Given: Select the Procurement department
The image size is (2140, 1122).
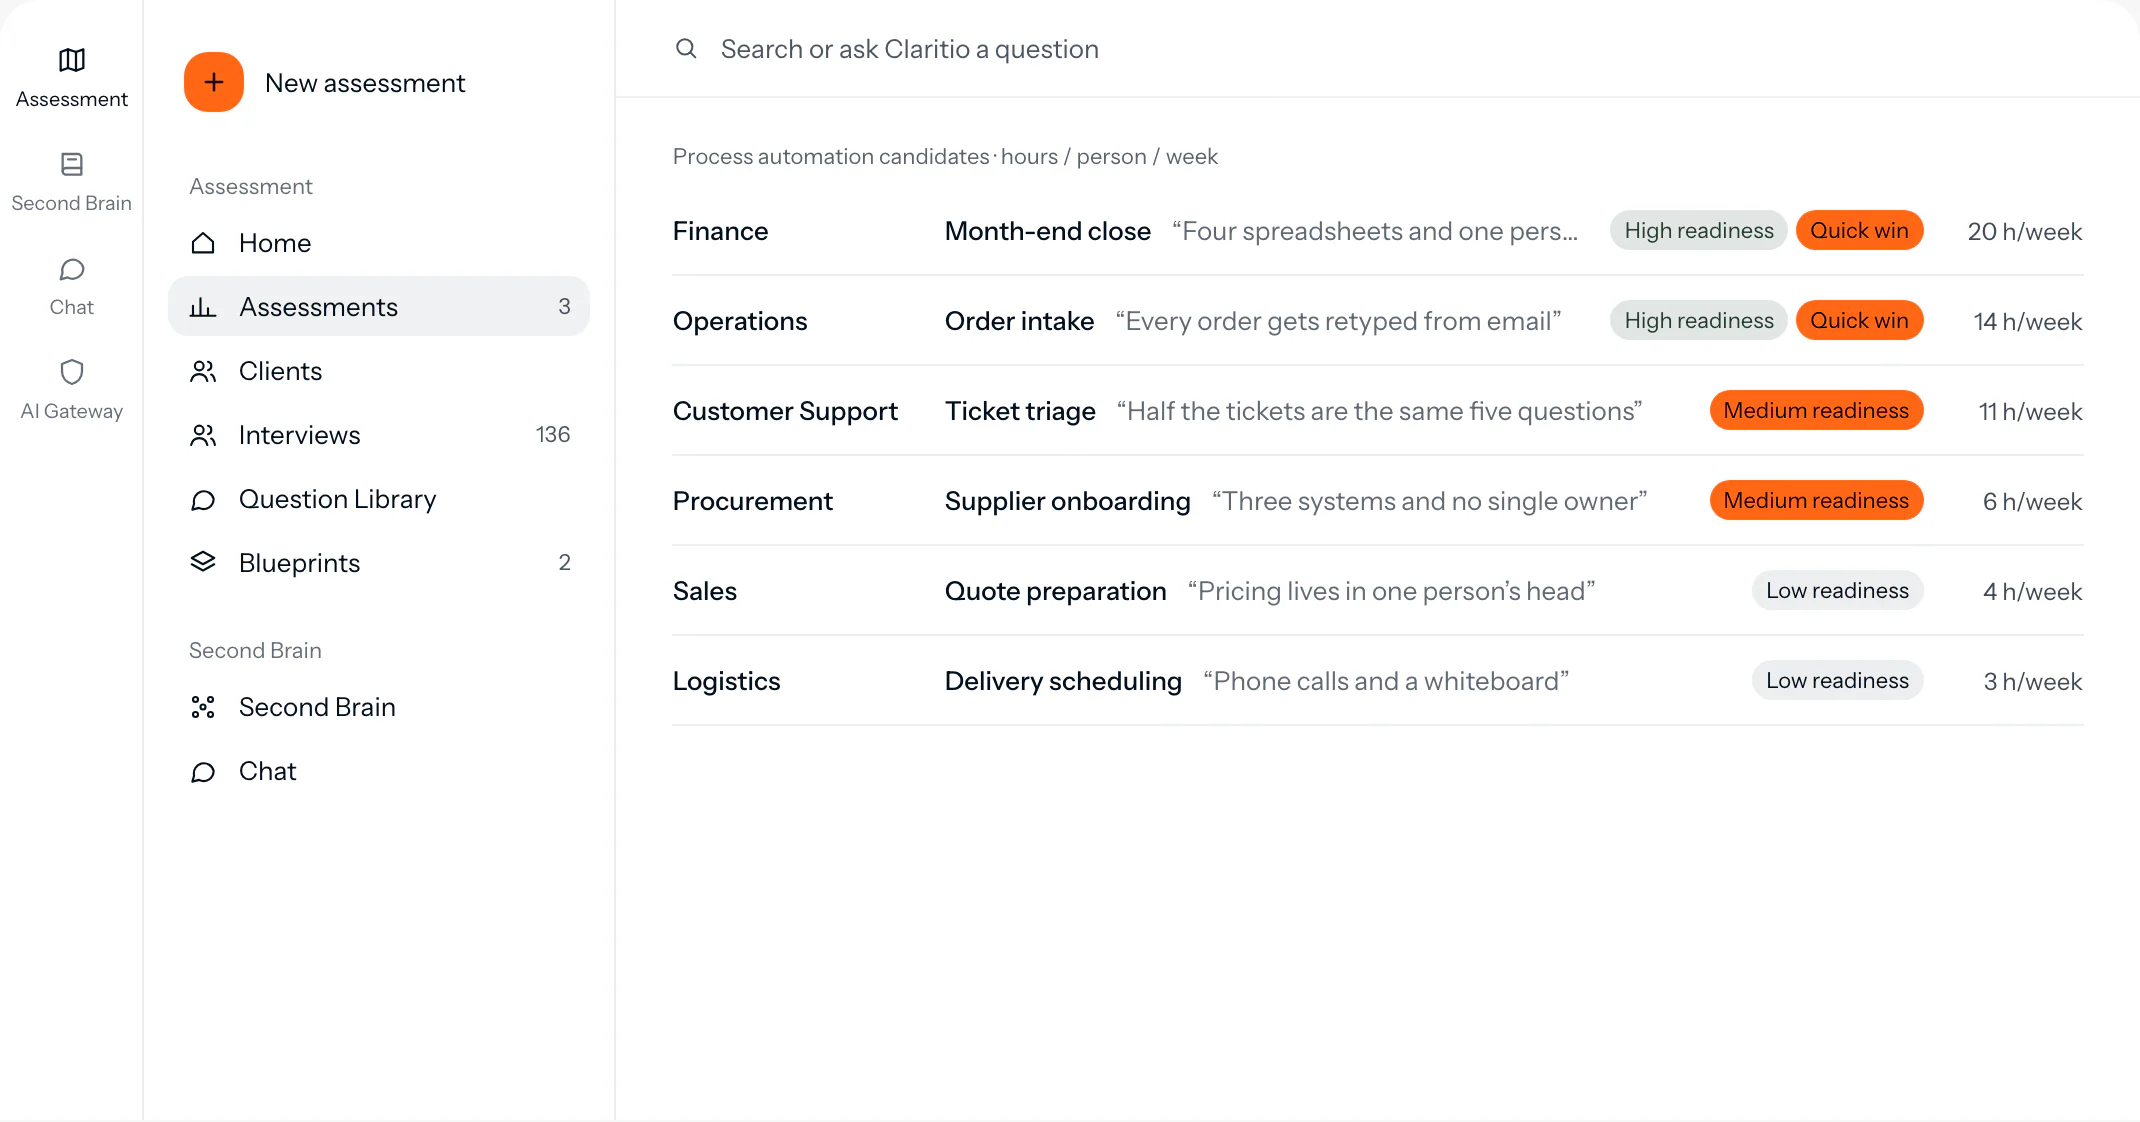Looking at the screenshot, I should (x=752, y=501).
